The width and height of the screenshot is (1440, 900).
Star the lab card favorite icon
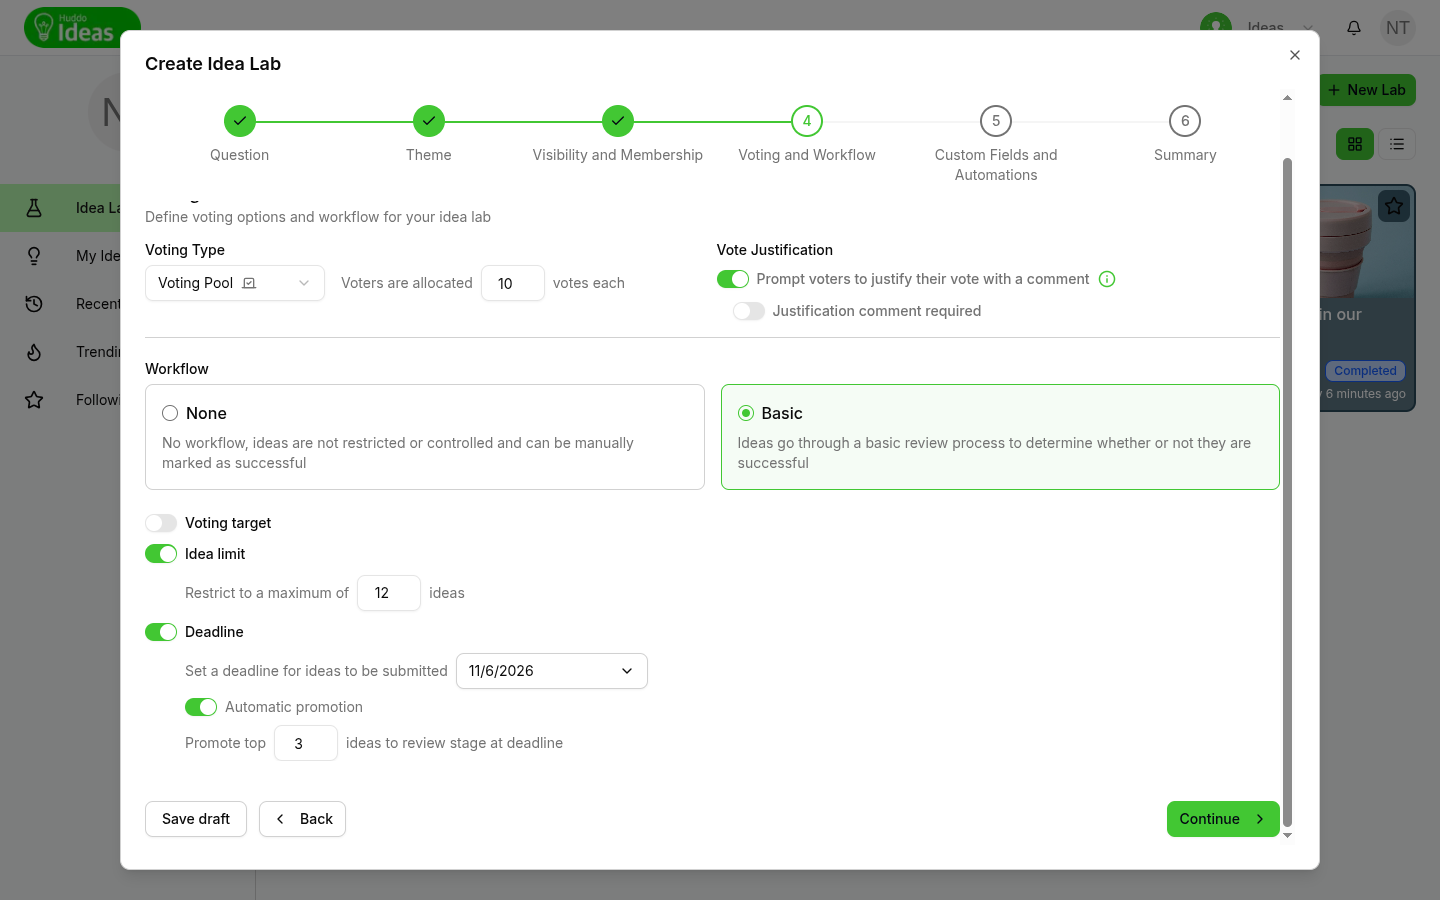1394,207
